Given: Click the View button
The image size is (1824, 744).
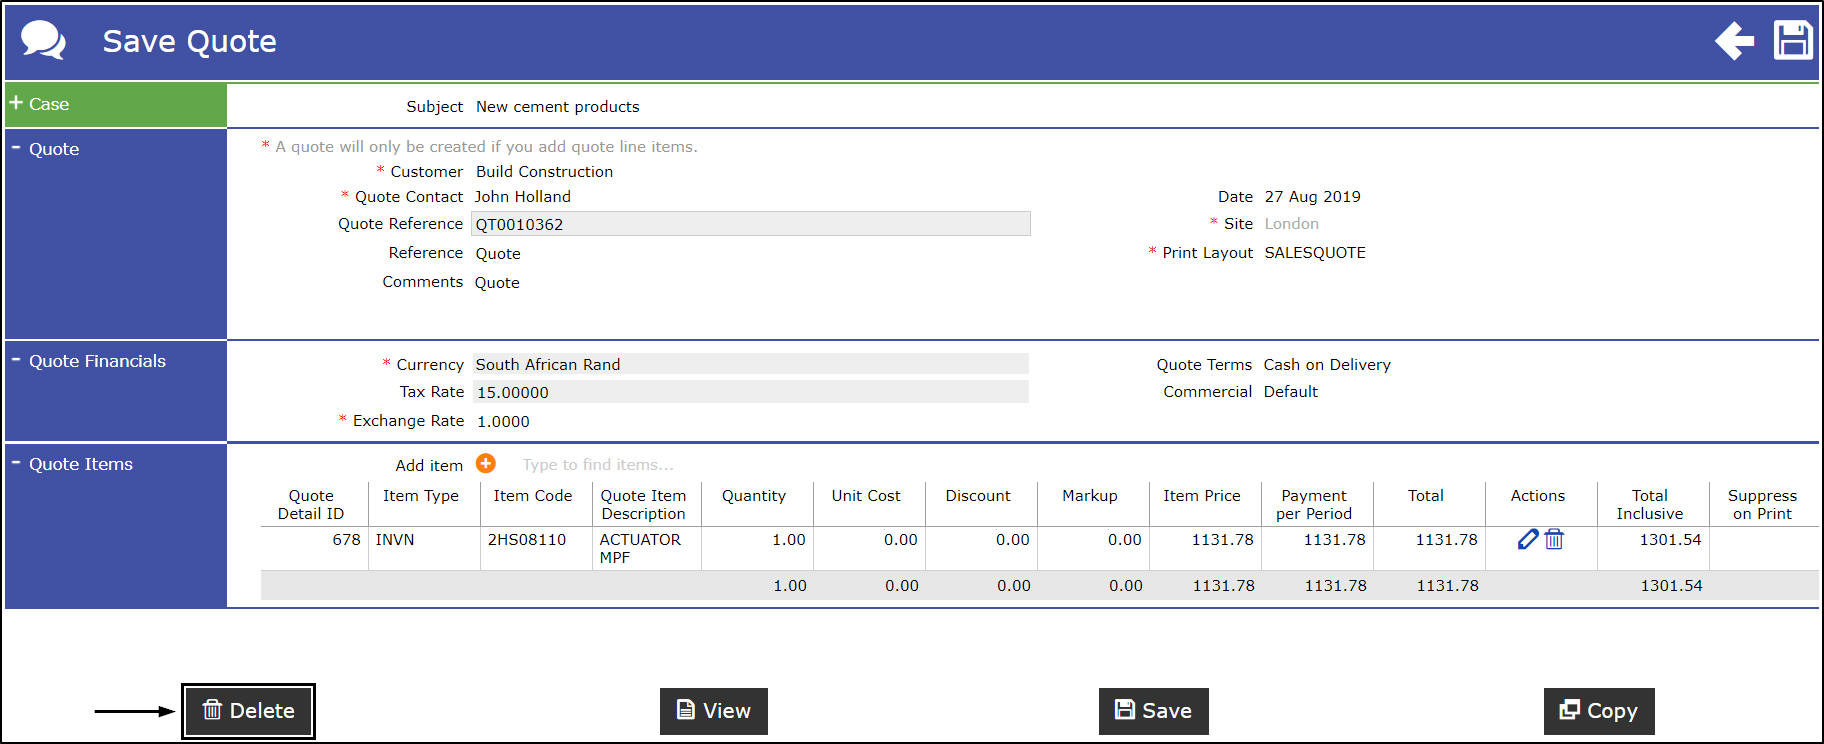Looking at the screenshot, I should tap(714, 711).
